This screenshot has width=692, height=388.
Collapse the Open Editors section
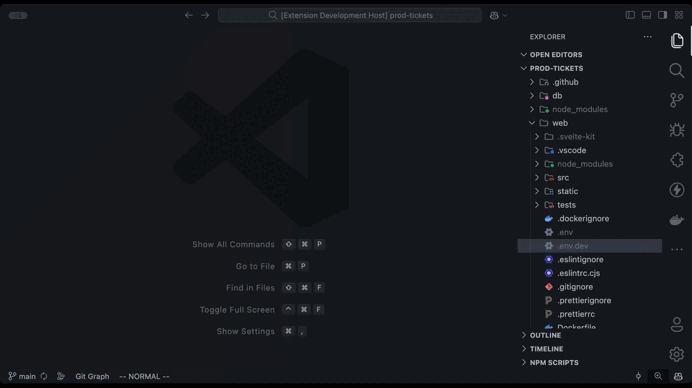pyautogui.click(x=523, y=55)
